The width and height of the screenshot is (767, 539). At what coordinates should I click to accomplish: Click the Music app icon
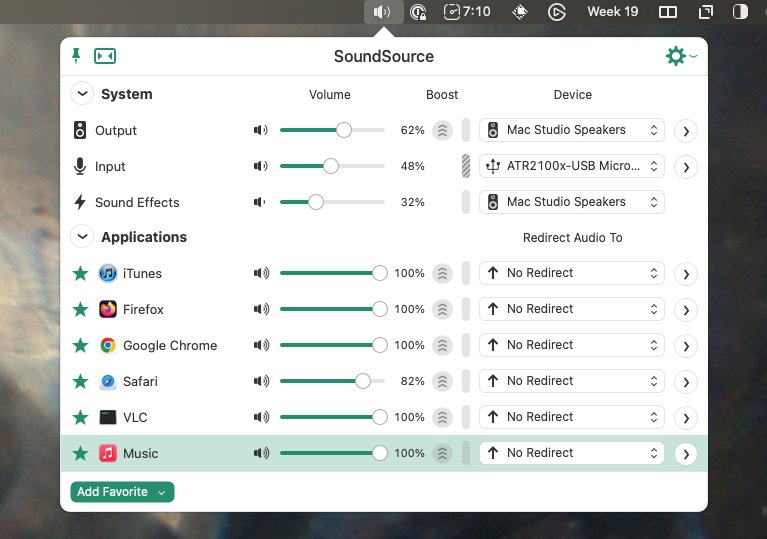(108, 453)
